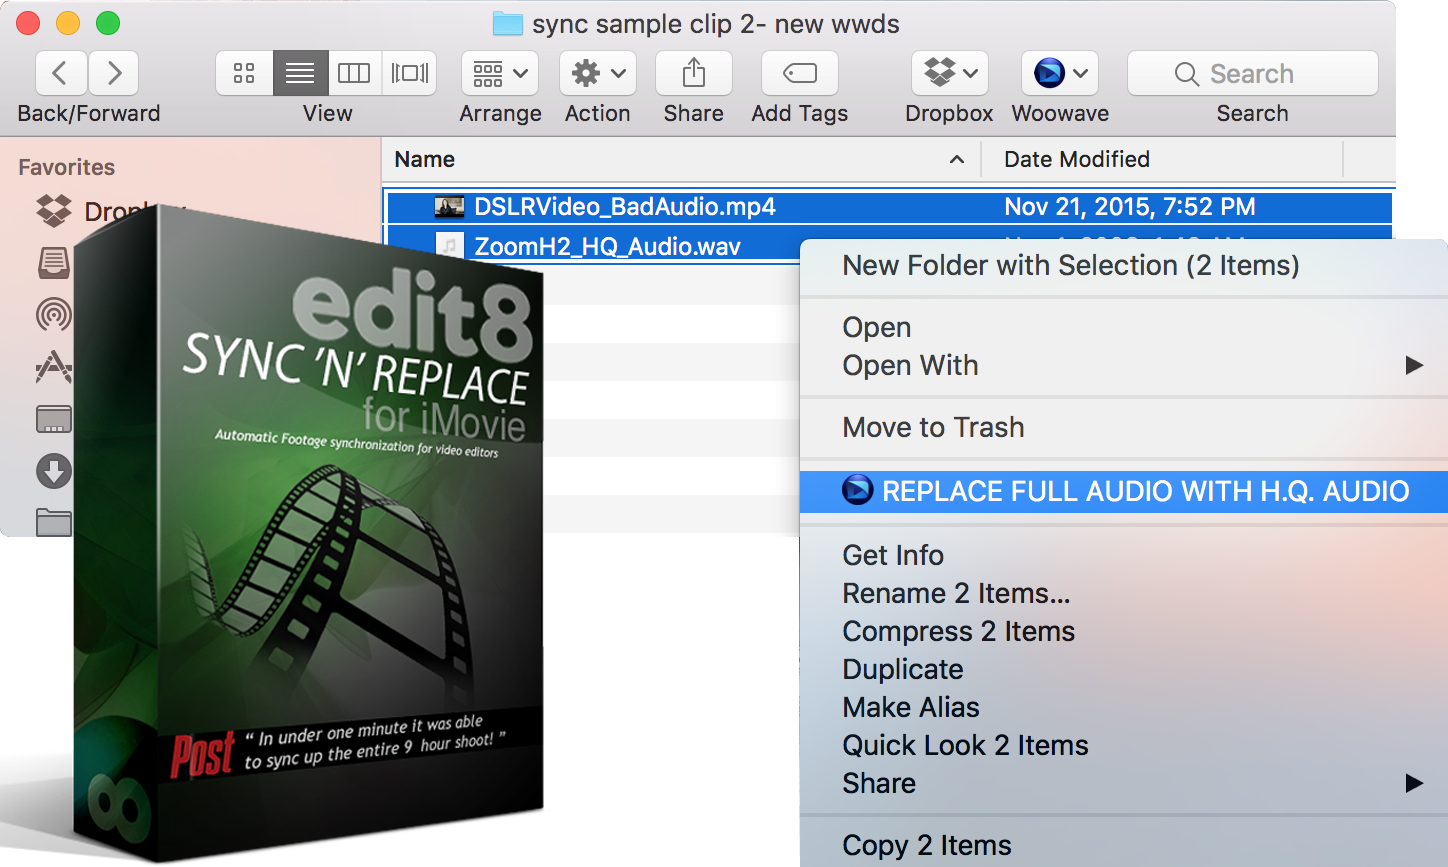
Task: Expand the Share submenu in context menu
Action: (1124, 783)
